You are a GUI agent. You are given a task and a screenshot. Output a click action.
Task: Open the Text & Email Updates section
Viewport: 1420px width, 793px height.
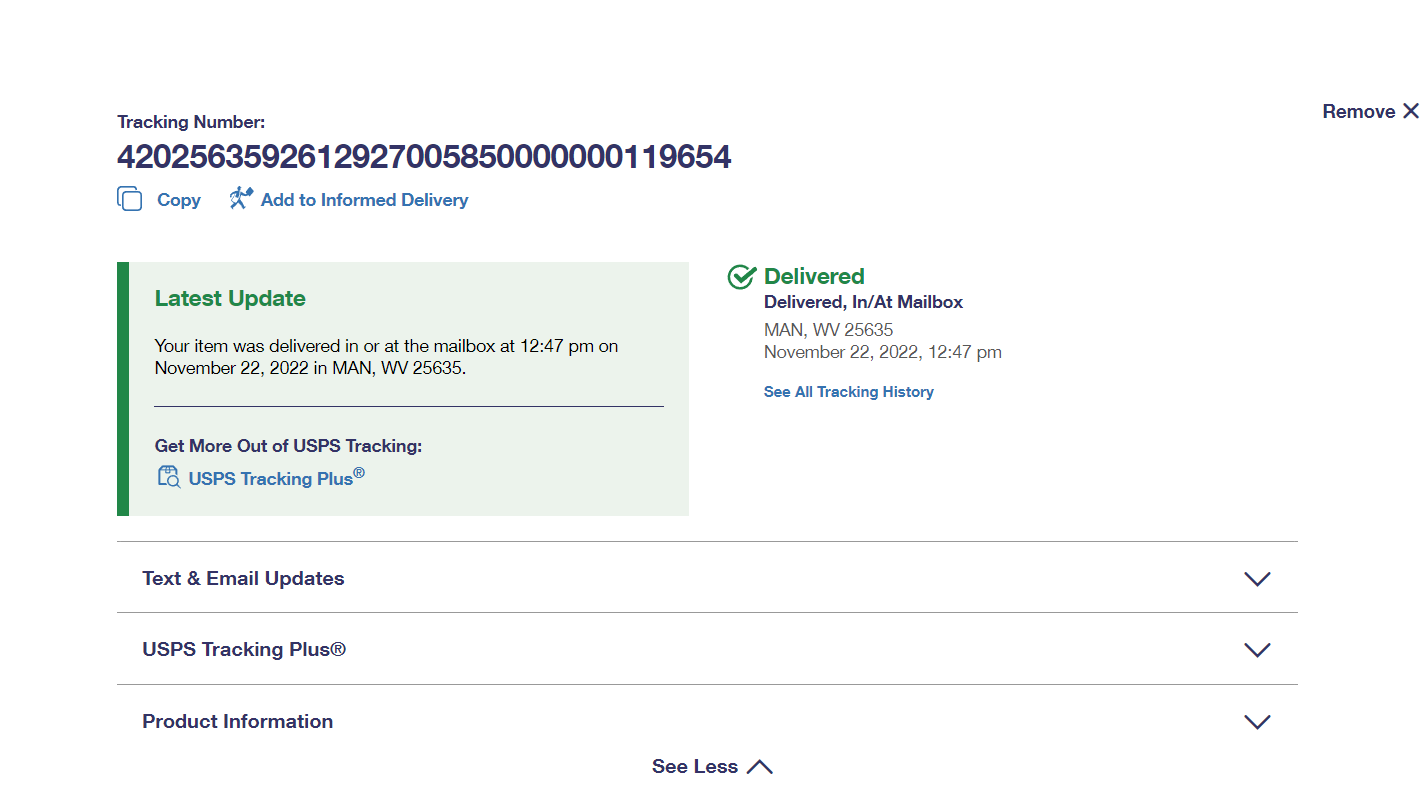pos(243,578)
